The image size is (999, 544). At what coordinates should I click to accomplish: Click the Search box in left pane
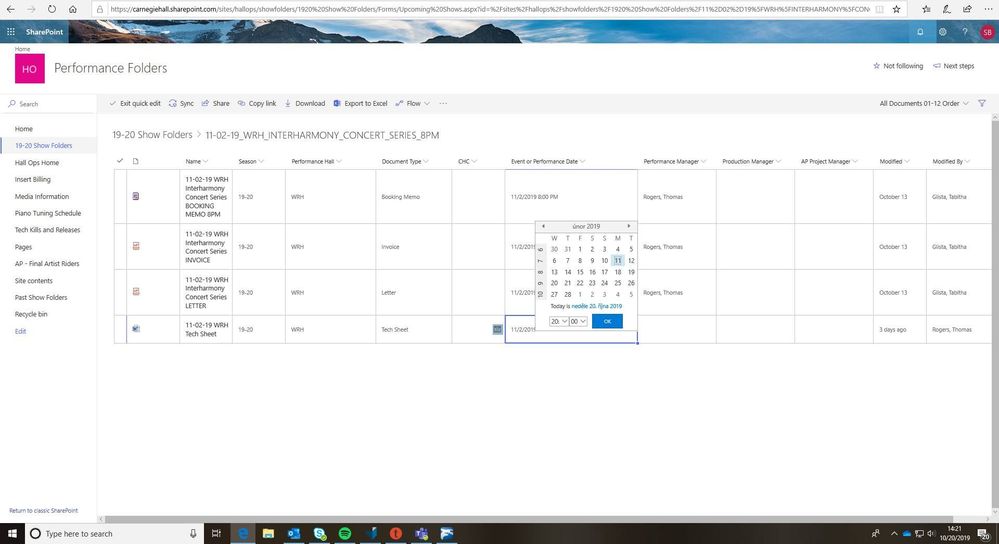click(x=48, y=104)
